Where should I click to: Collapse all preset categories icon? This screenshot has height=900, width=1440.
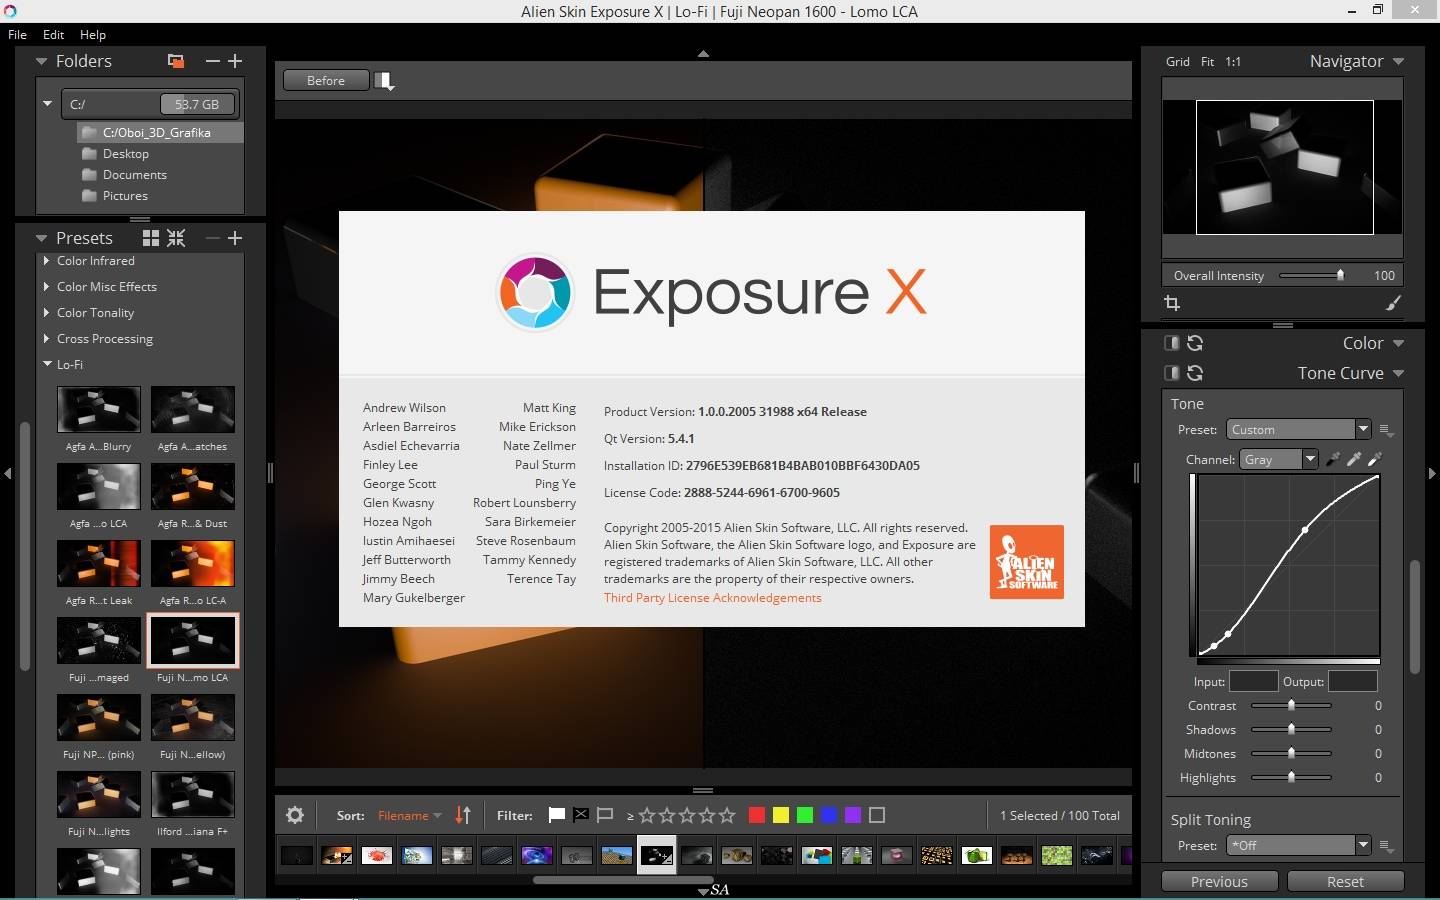(x=176, y=238)
